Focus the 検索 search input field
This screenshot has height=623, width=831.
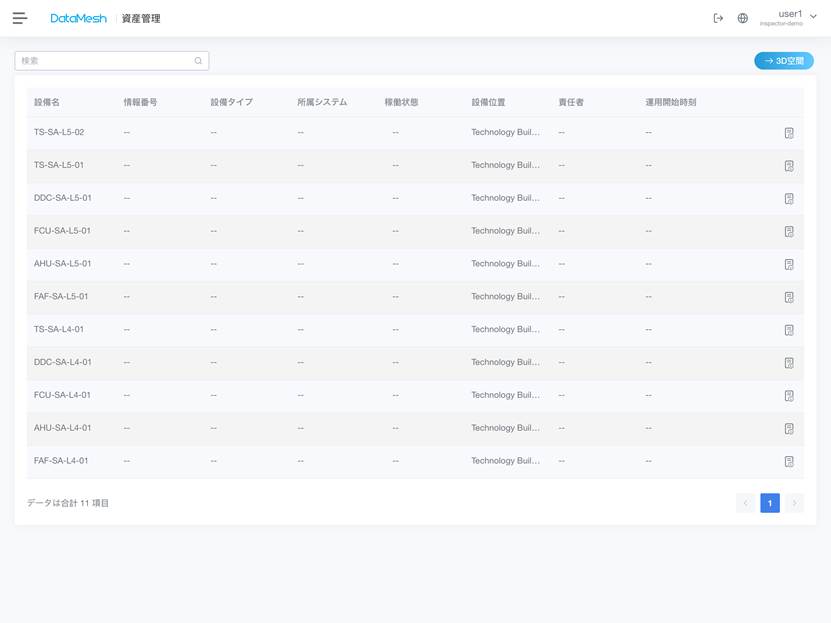[x=104, y=61]
